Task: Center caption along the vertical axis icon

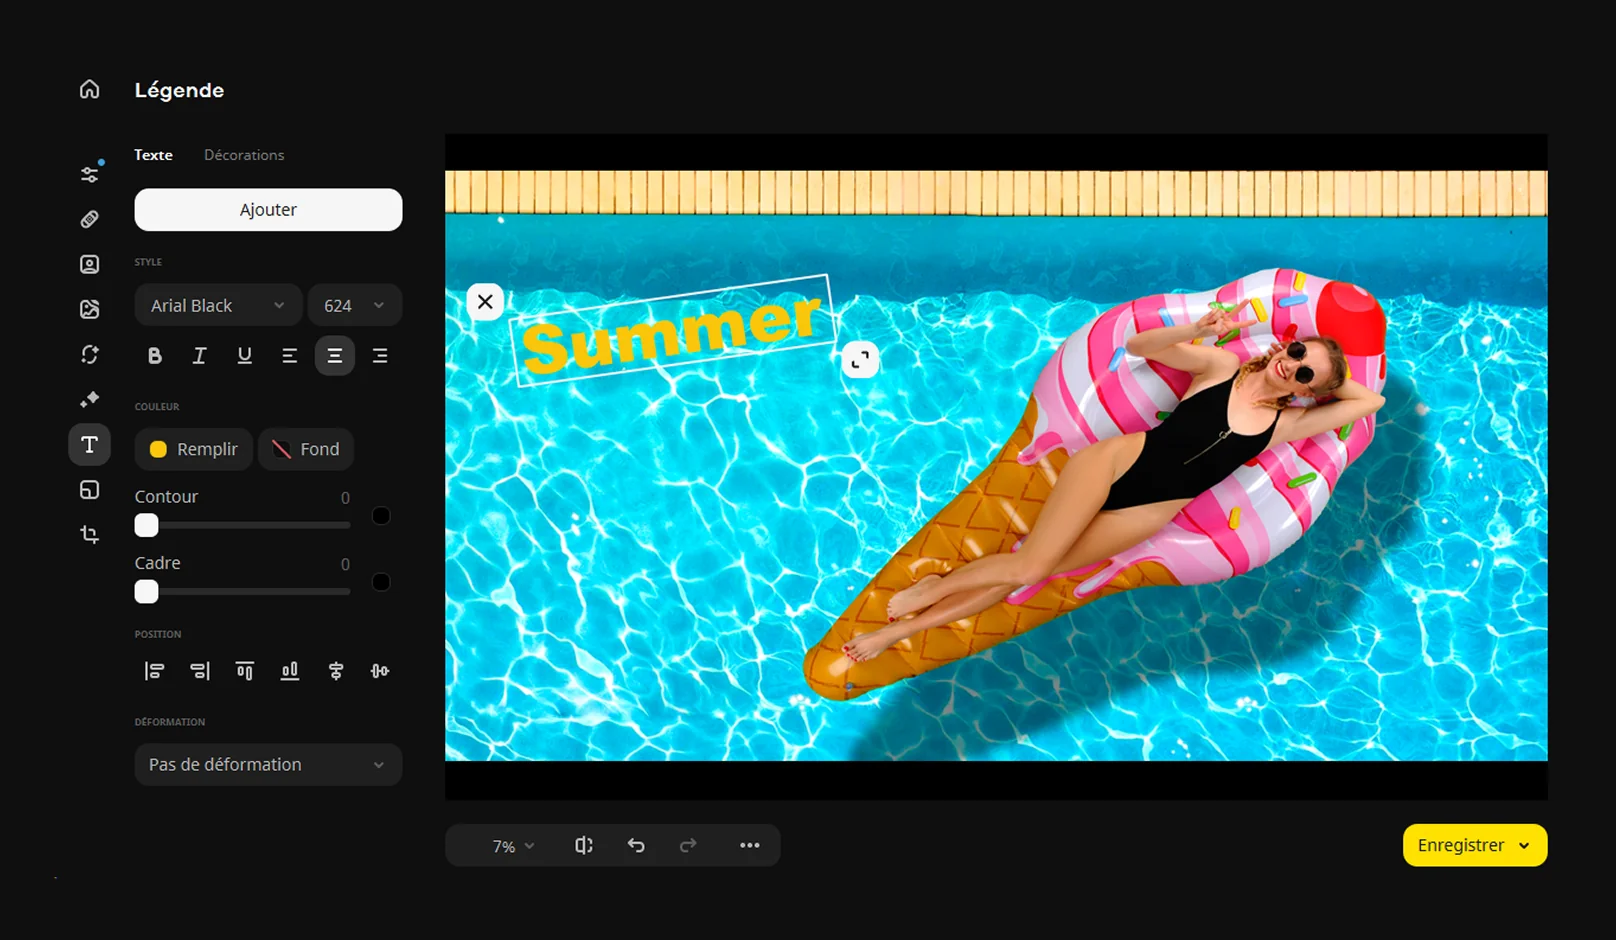Action: tap(336, 671)
